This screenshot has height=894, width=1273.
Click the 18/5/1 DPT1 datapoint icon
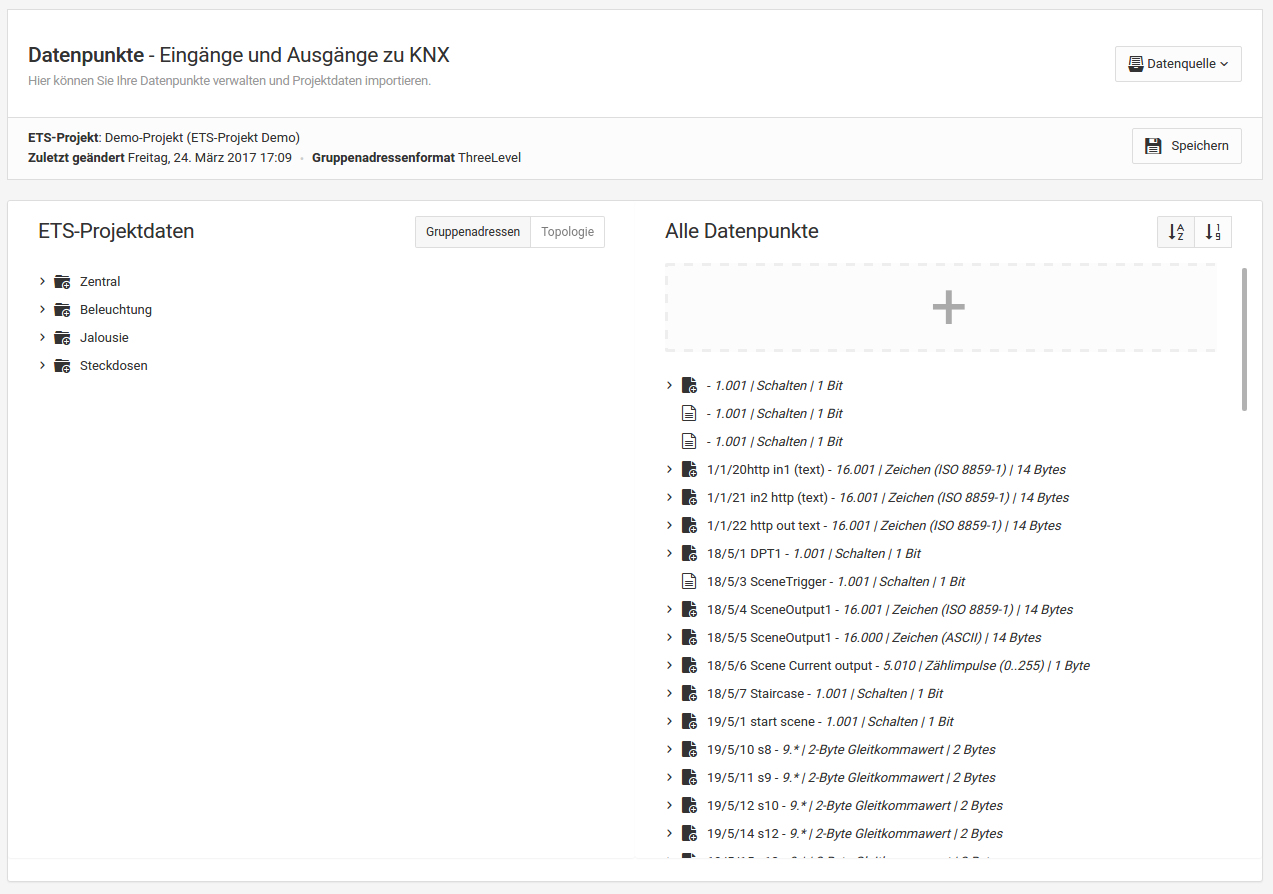click(x=688, y=554)
